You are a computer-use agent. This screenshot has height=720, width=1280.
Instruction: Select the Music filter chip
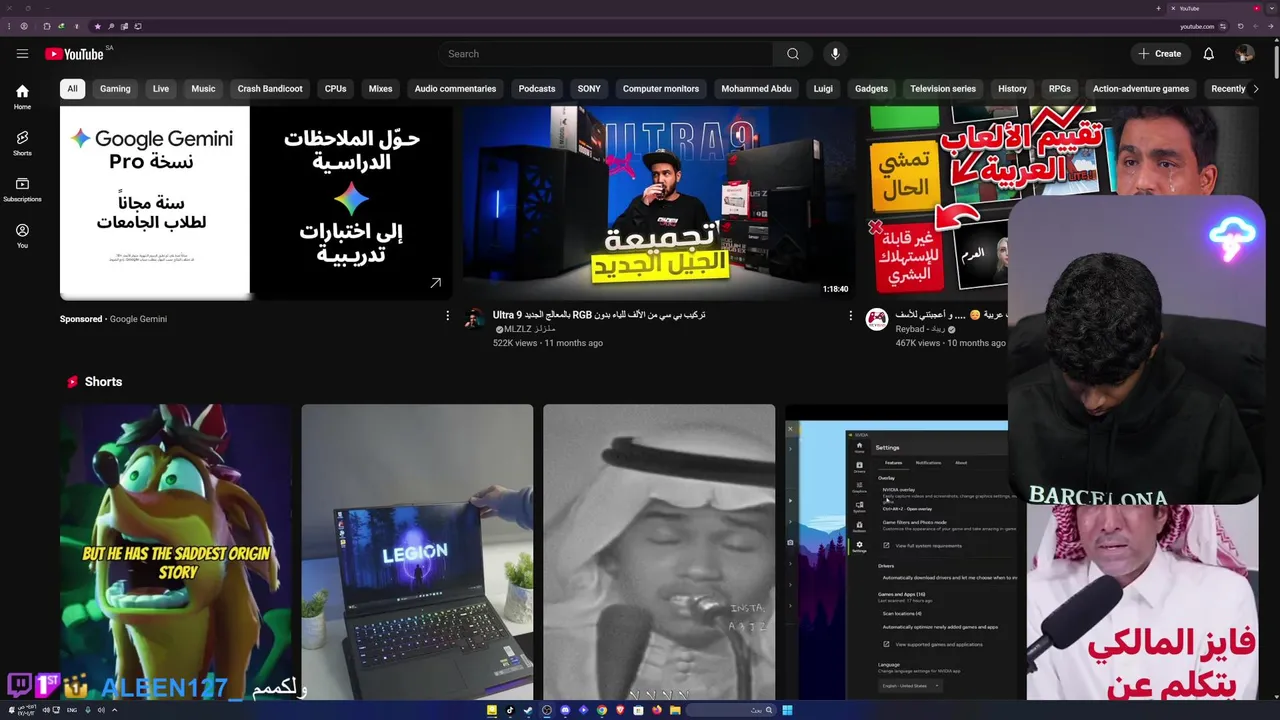coord(203,89)
